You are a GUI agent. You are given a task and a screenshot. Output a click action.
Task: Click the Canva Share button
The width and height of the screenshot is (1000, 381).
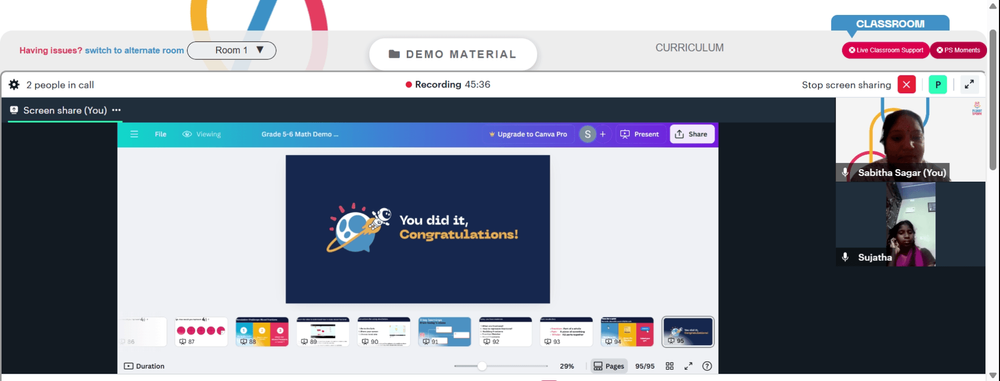(692, 134)
